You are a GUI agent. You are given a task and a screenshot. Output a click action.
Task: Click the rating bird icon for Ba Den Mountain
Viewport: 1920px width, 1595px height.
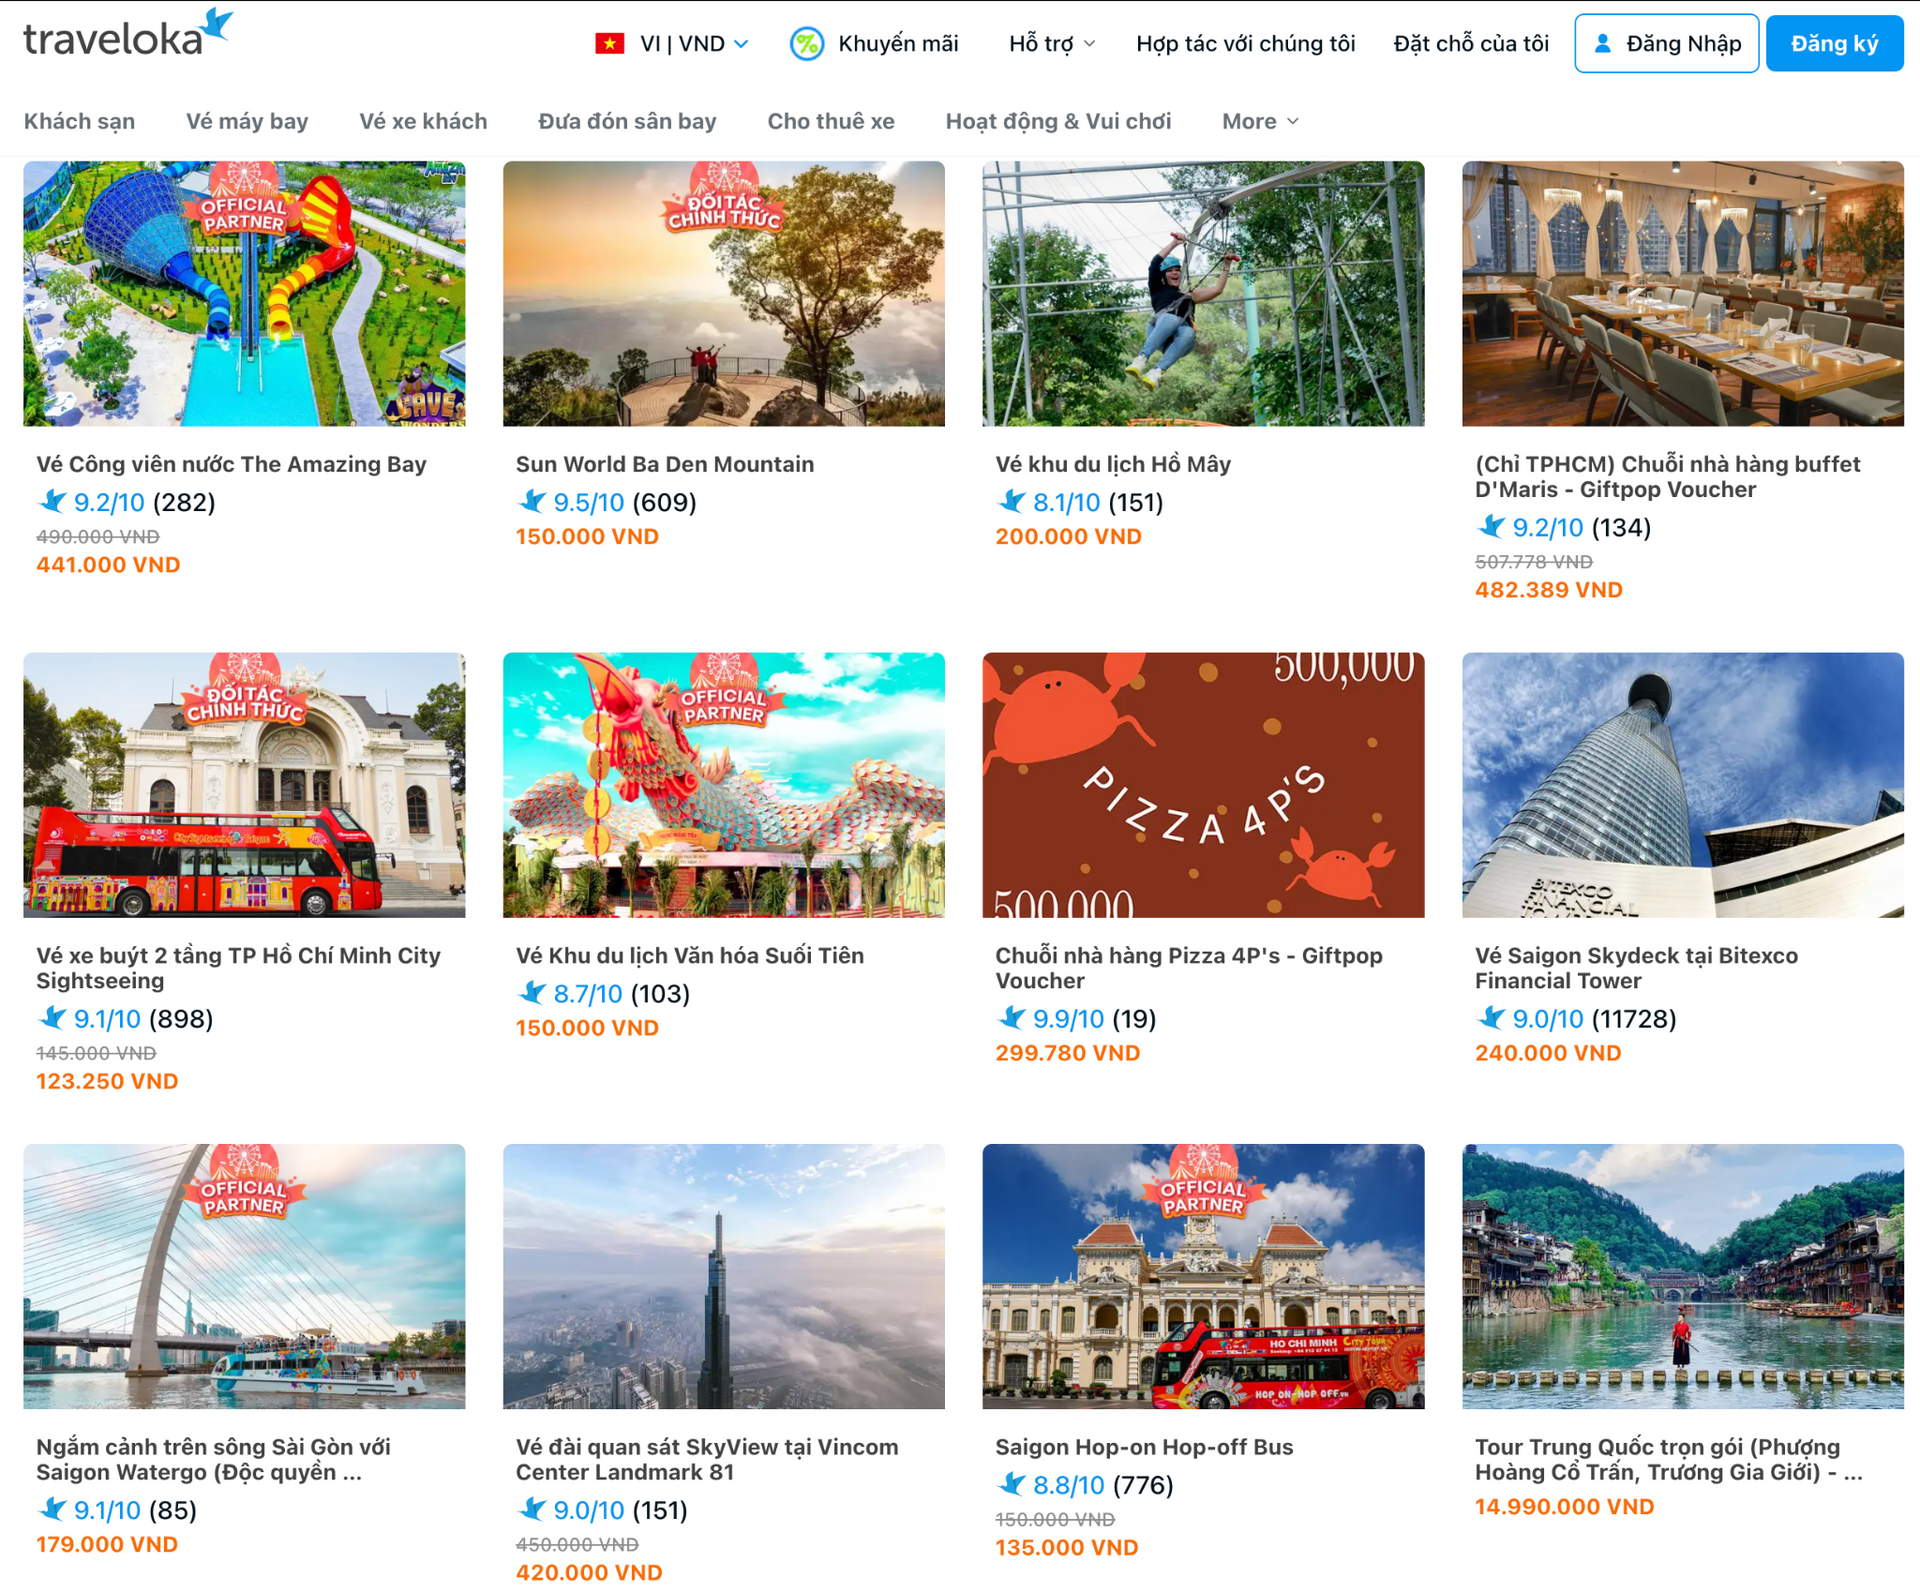click(x=532, y=501)
